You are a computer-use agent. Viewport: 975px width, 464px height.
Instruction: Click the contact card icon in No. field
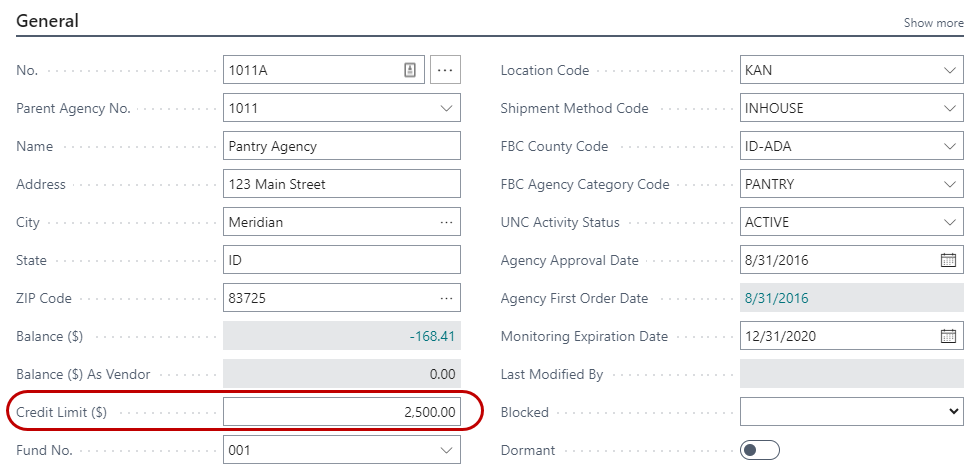(409, 70)
